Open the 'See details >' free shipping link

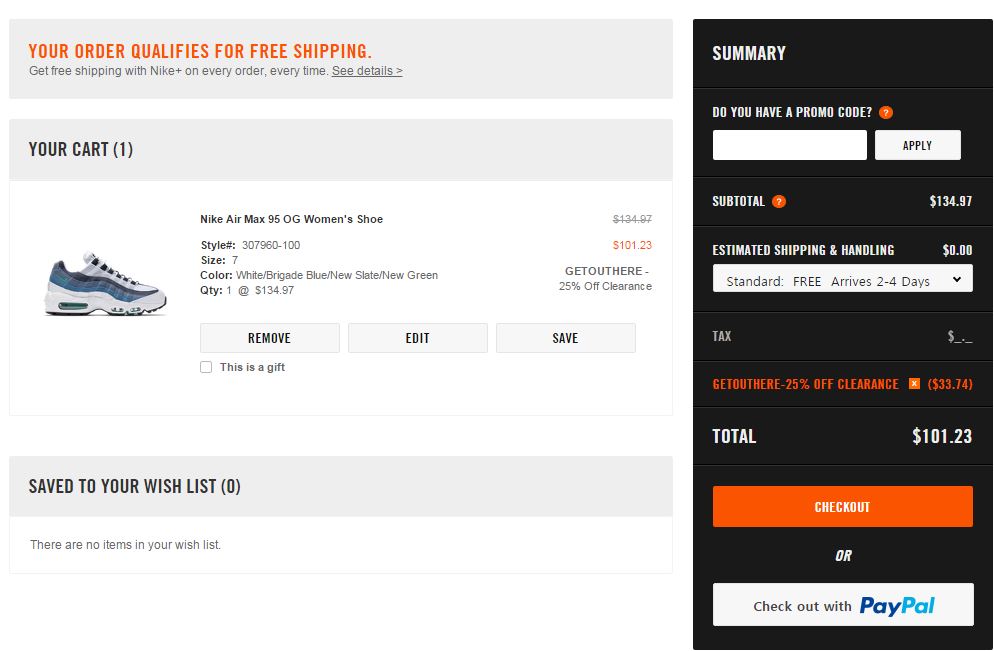[367, 71]
